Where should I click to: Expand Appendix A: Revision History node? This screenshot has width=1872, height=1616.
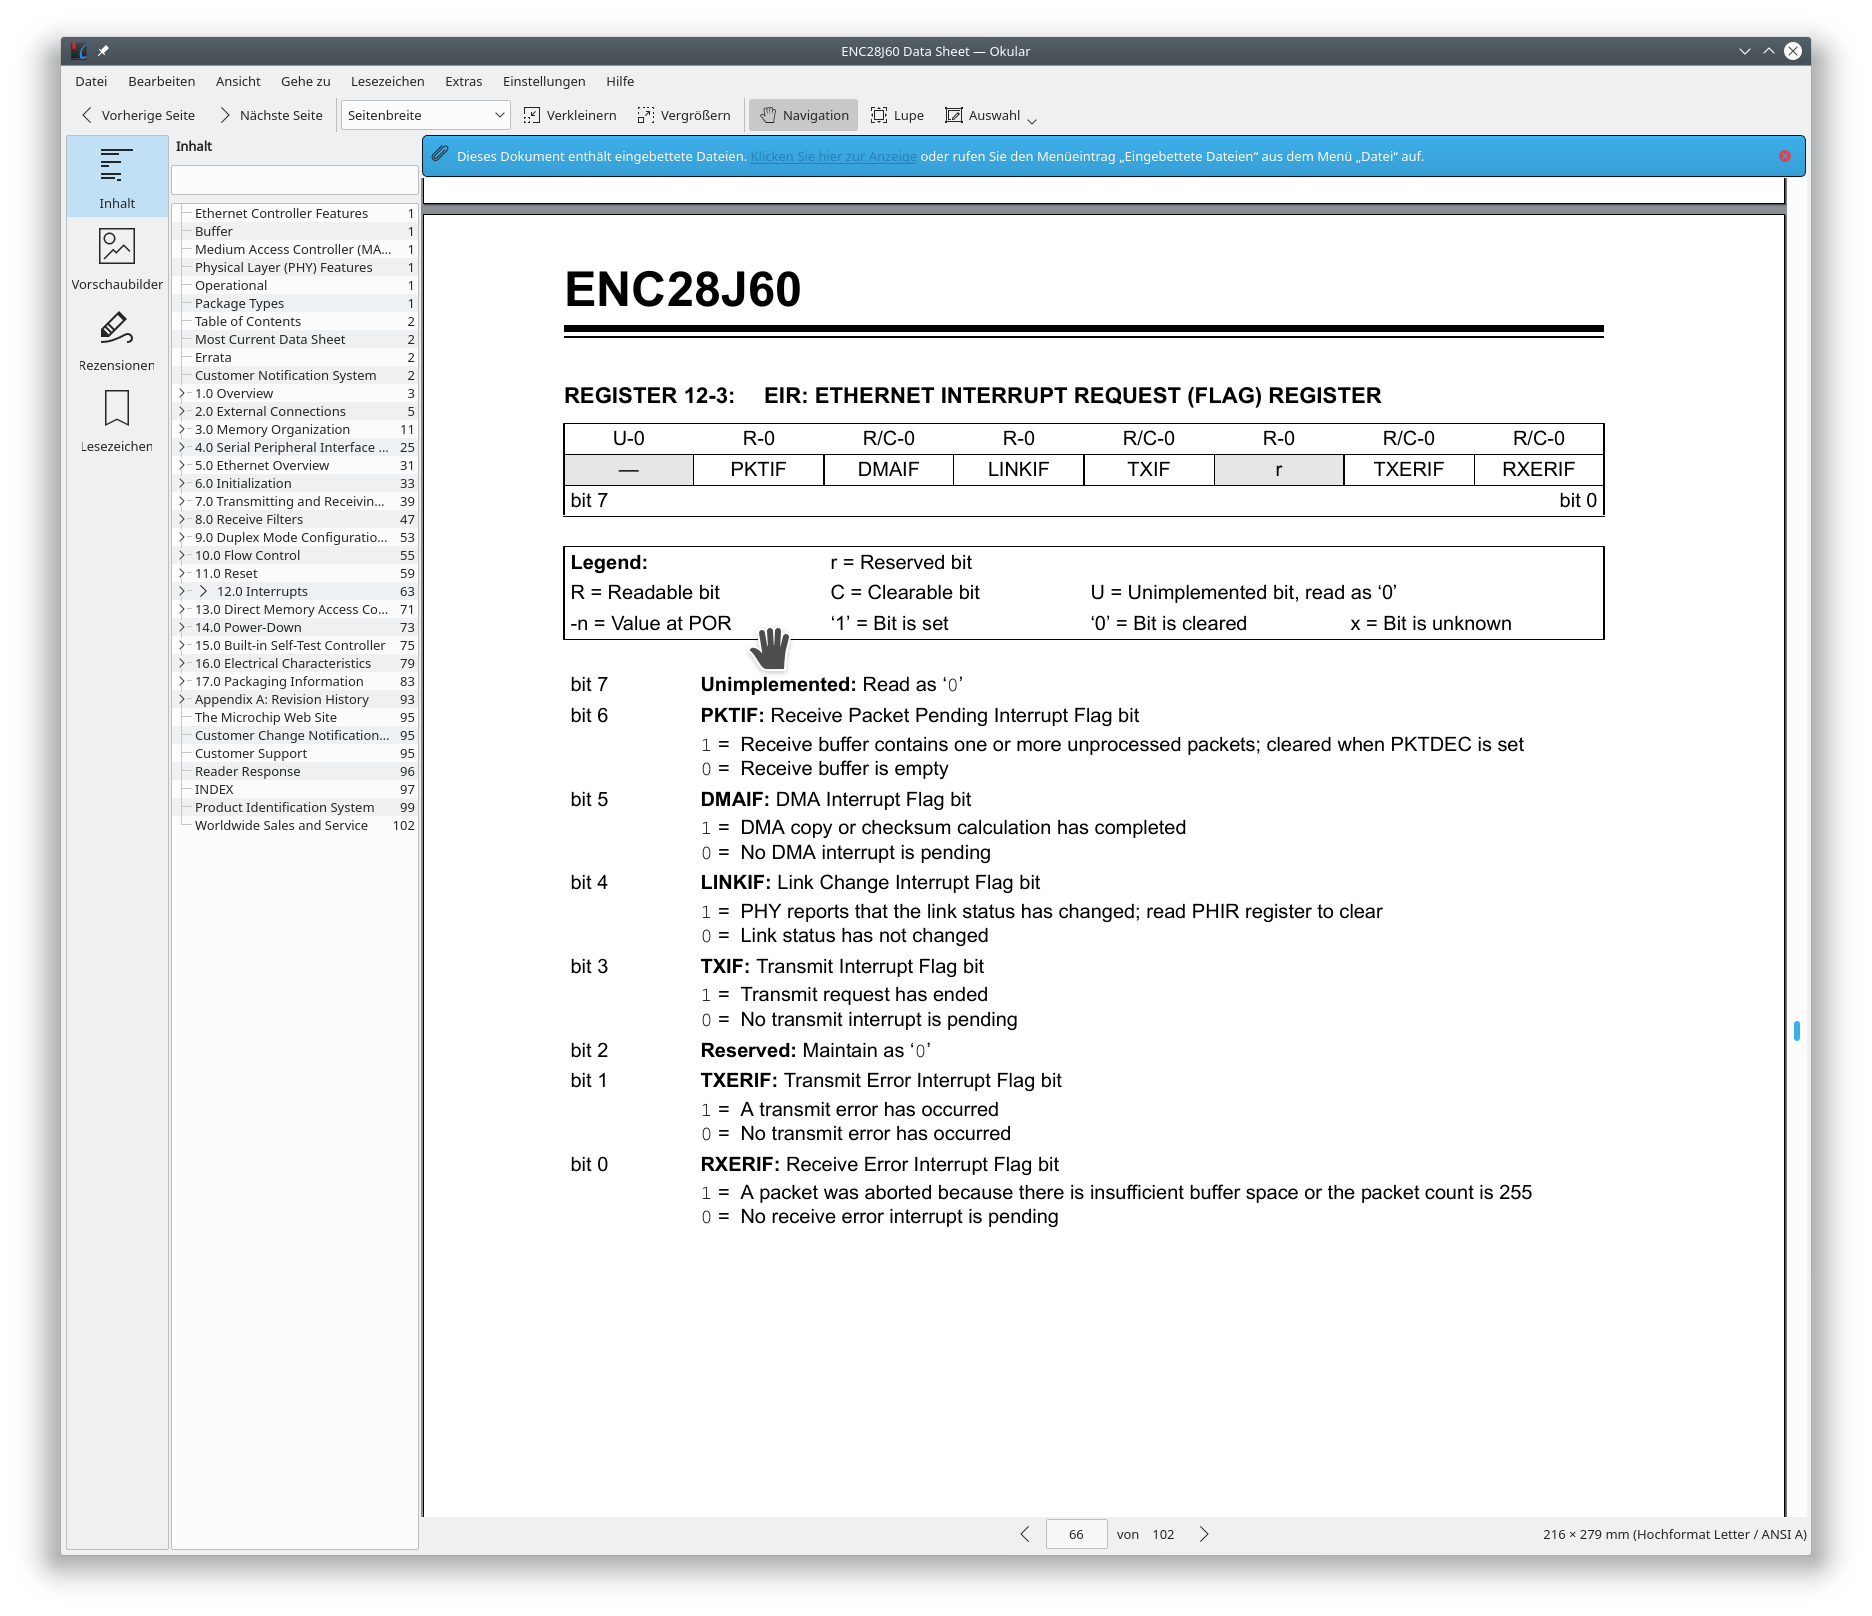point(182,699)
